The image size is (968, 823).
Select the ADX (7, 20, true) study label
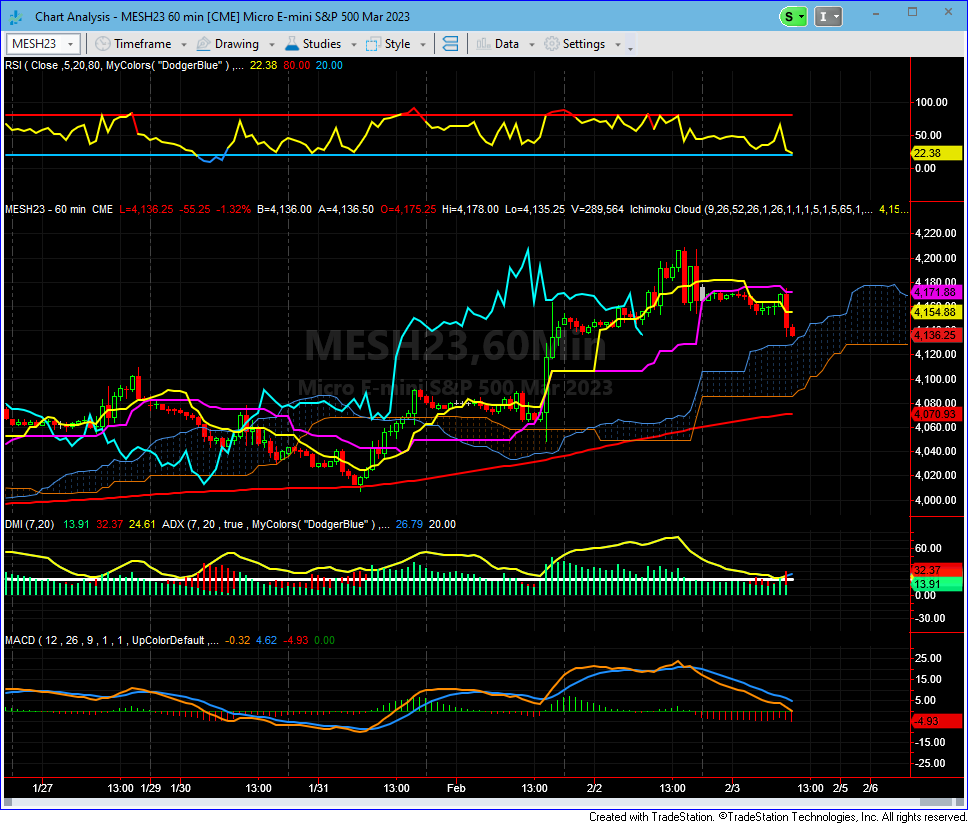[x=275, y=524]
